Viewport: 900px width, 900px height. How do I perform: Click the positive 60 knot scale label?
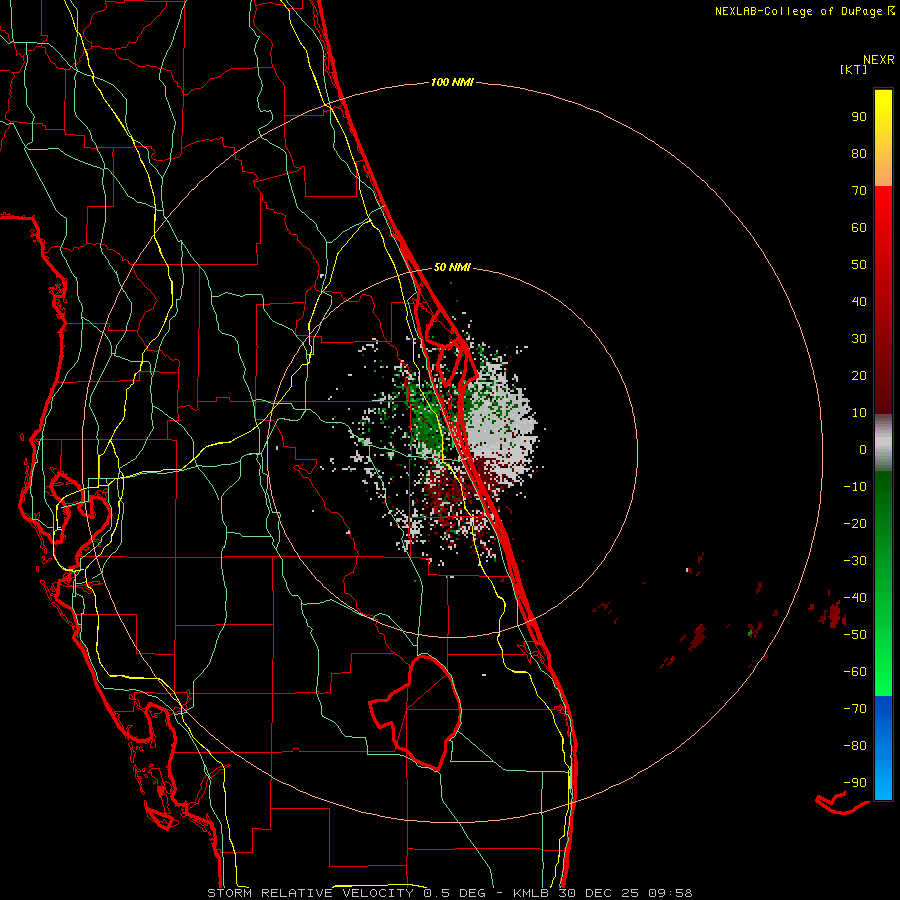859,227
